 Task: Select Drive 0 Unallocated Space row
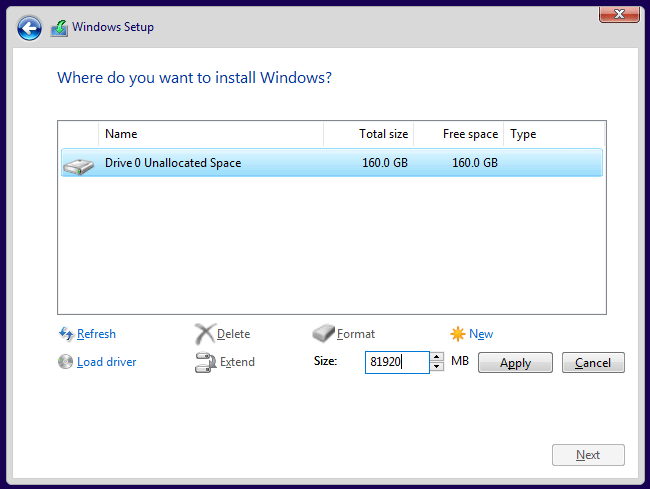click(x=330, y=163)
